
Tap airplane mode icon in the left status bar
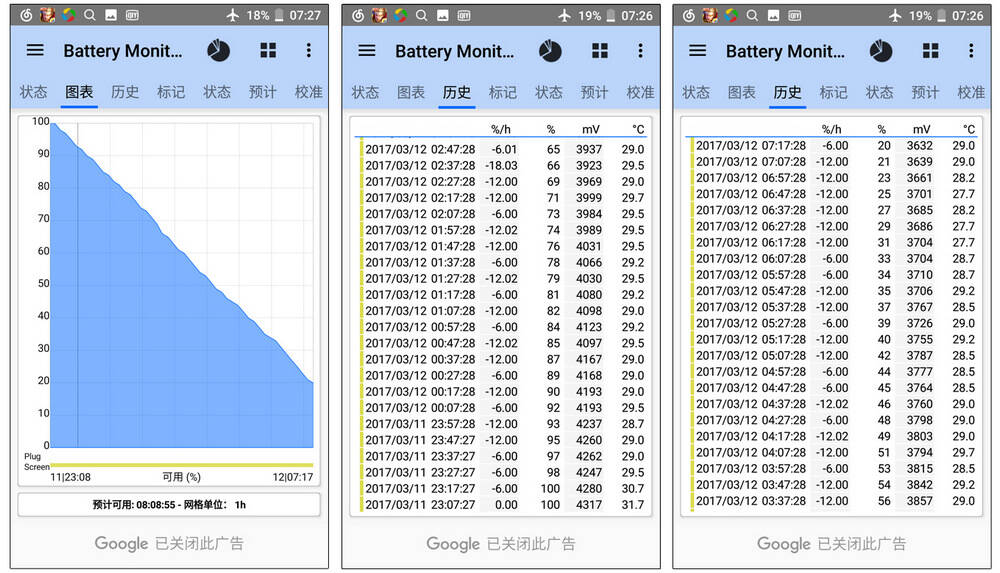(x=233, y=15)
